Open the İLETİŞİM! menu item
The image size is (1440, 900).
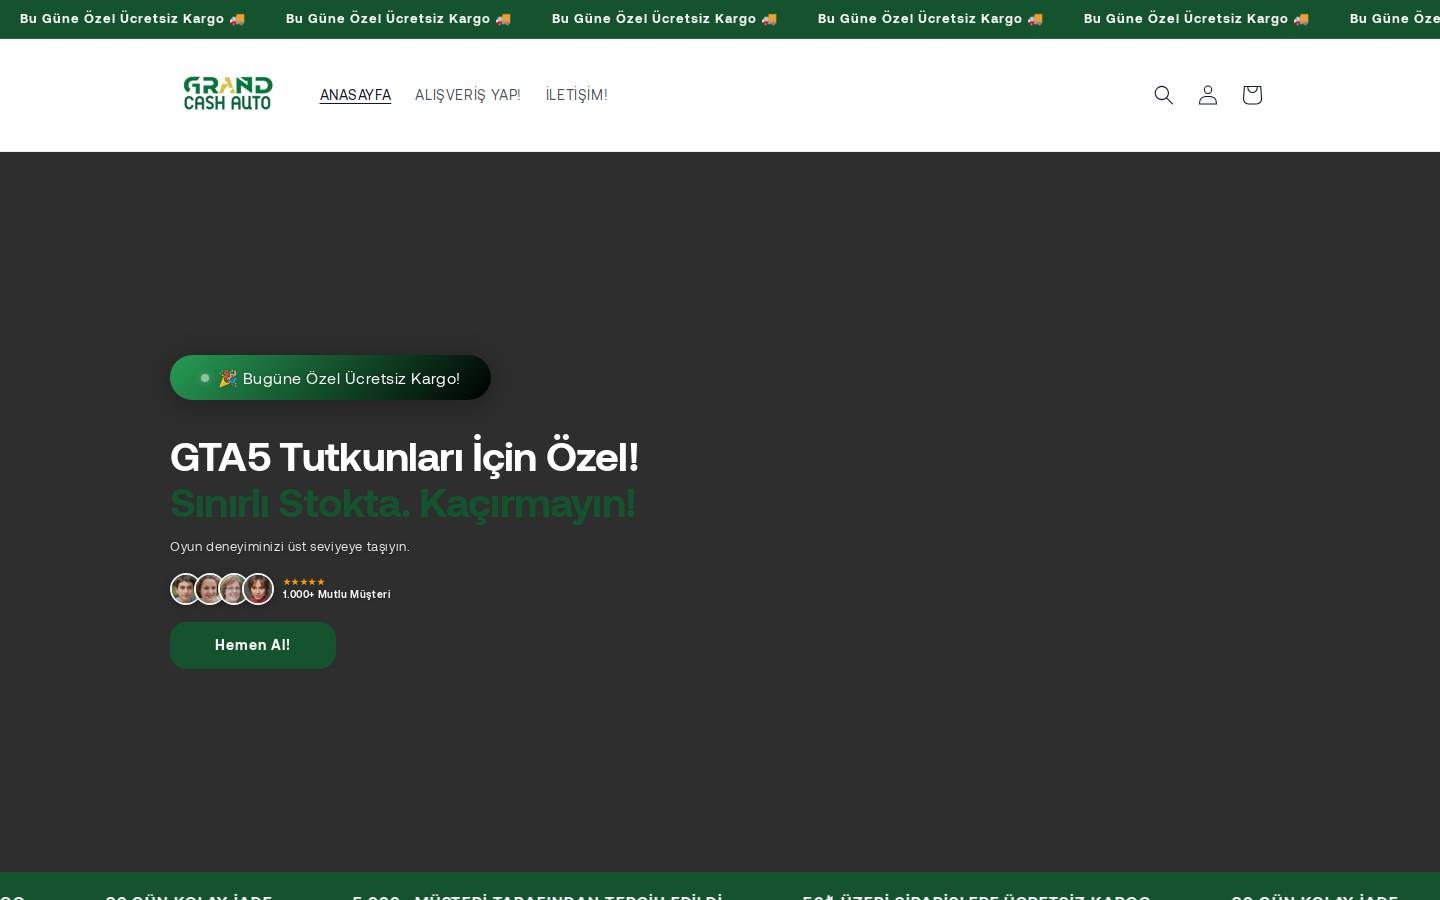coord(576,95)
